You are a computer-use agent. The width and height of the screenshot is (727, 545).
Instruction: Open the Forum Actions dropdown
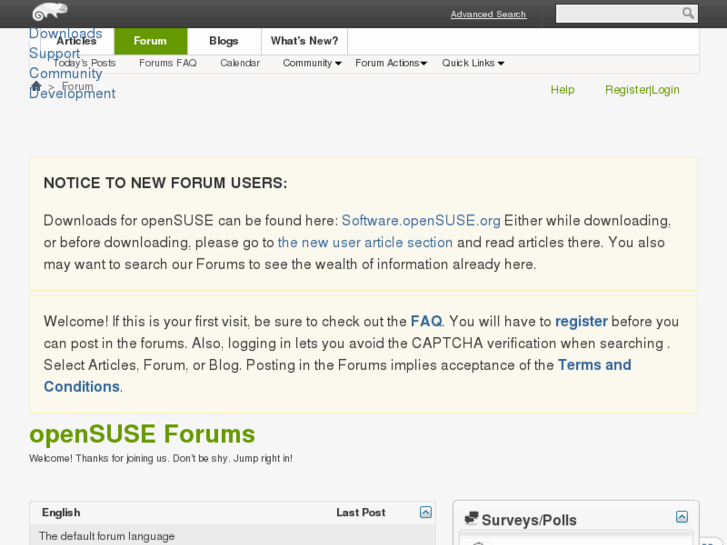coord(391,63)
